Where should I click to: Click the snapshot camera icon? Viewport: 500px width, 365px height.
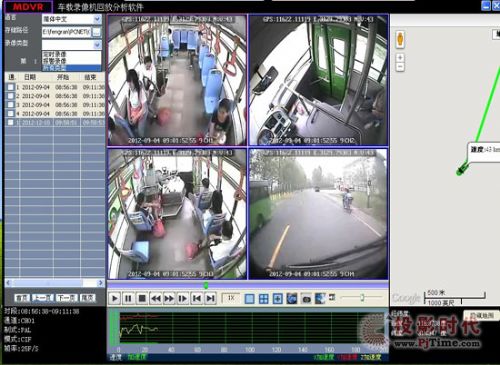[x=306, y=299]
